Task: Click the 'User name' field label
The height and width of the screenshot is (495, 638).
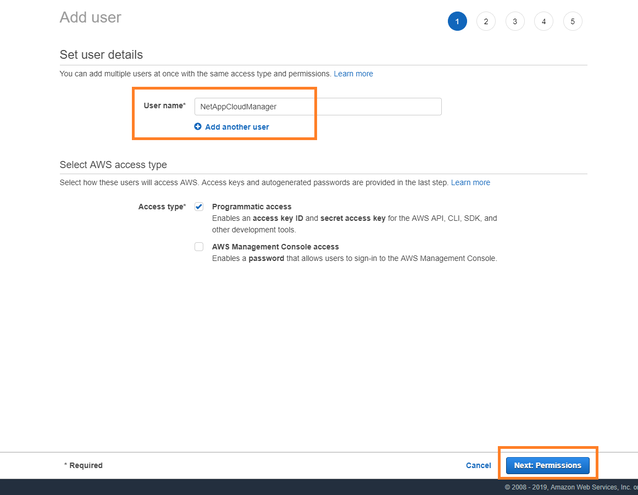Action: [163, 105]
